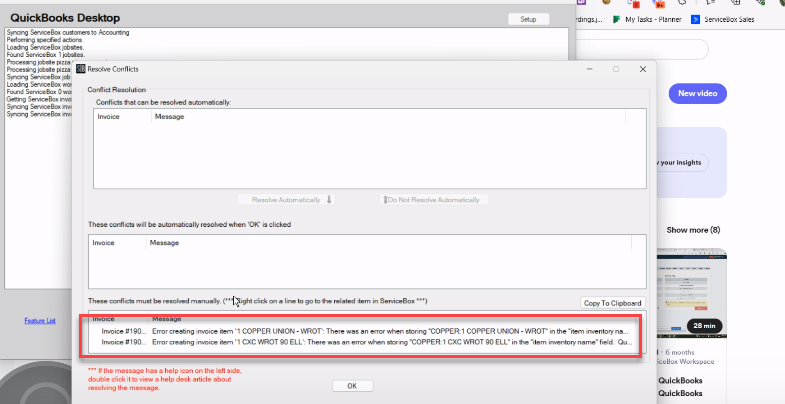Click the ServiceBox icon in Resolve Conflicts title bar
This screenshot has height=404, width=785.
[x=81, y=69]
